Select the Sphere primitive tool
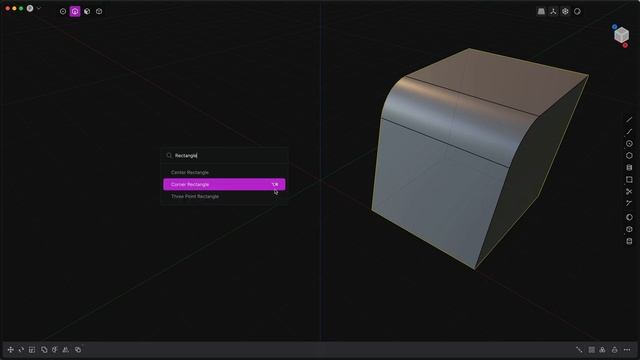Screen dimensions: 640x360 click(629, 217)
